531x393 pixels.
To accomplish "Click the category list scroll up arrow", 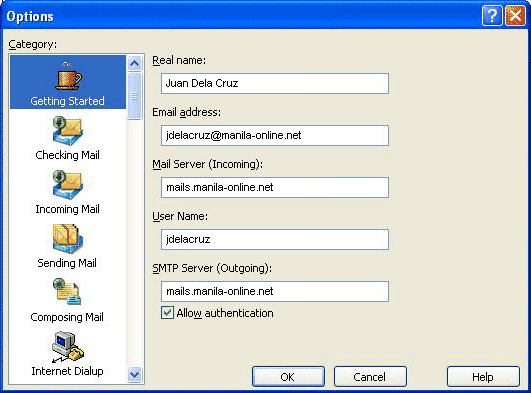I will pyautogui.click(x=135, y=63).
